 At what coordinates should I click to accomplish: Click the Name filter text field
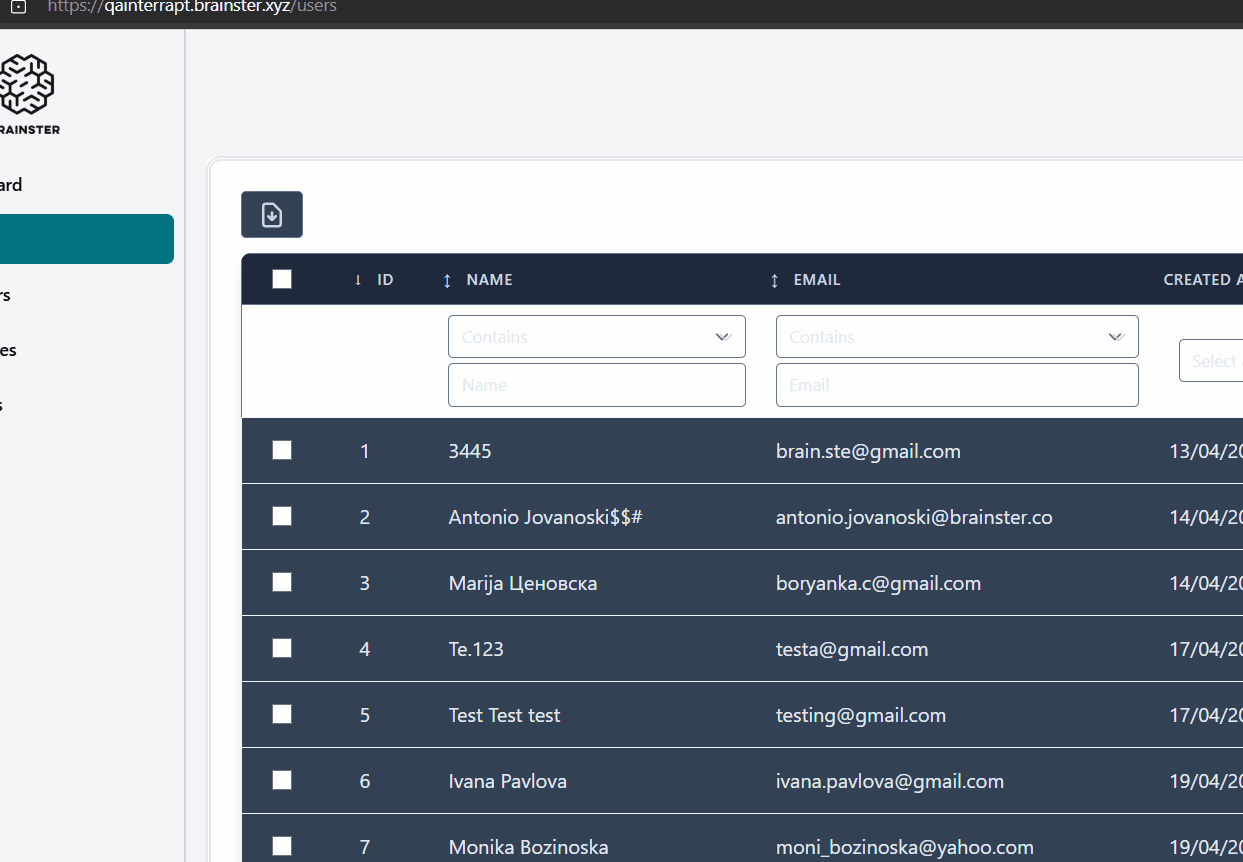coord(596,385)
